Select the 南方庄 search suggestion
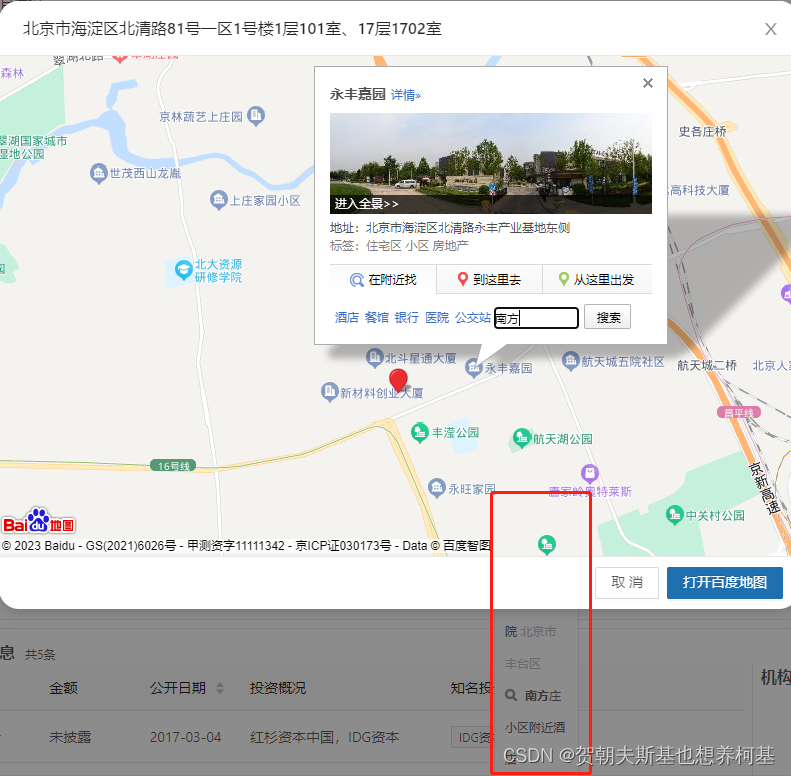 pos(543,695)
